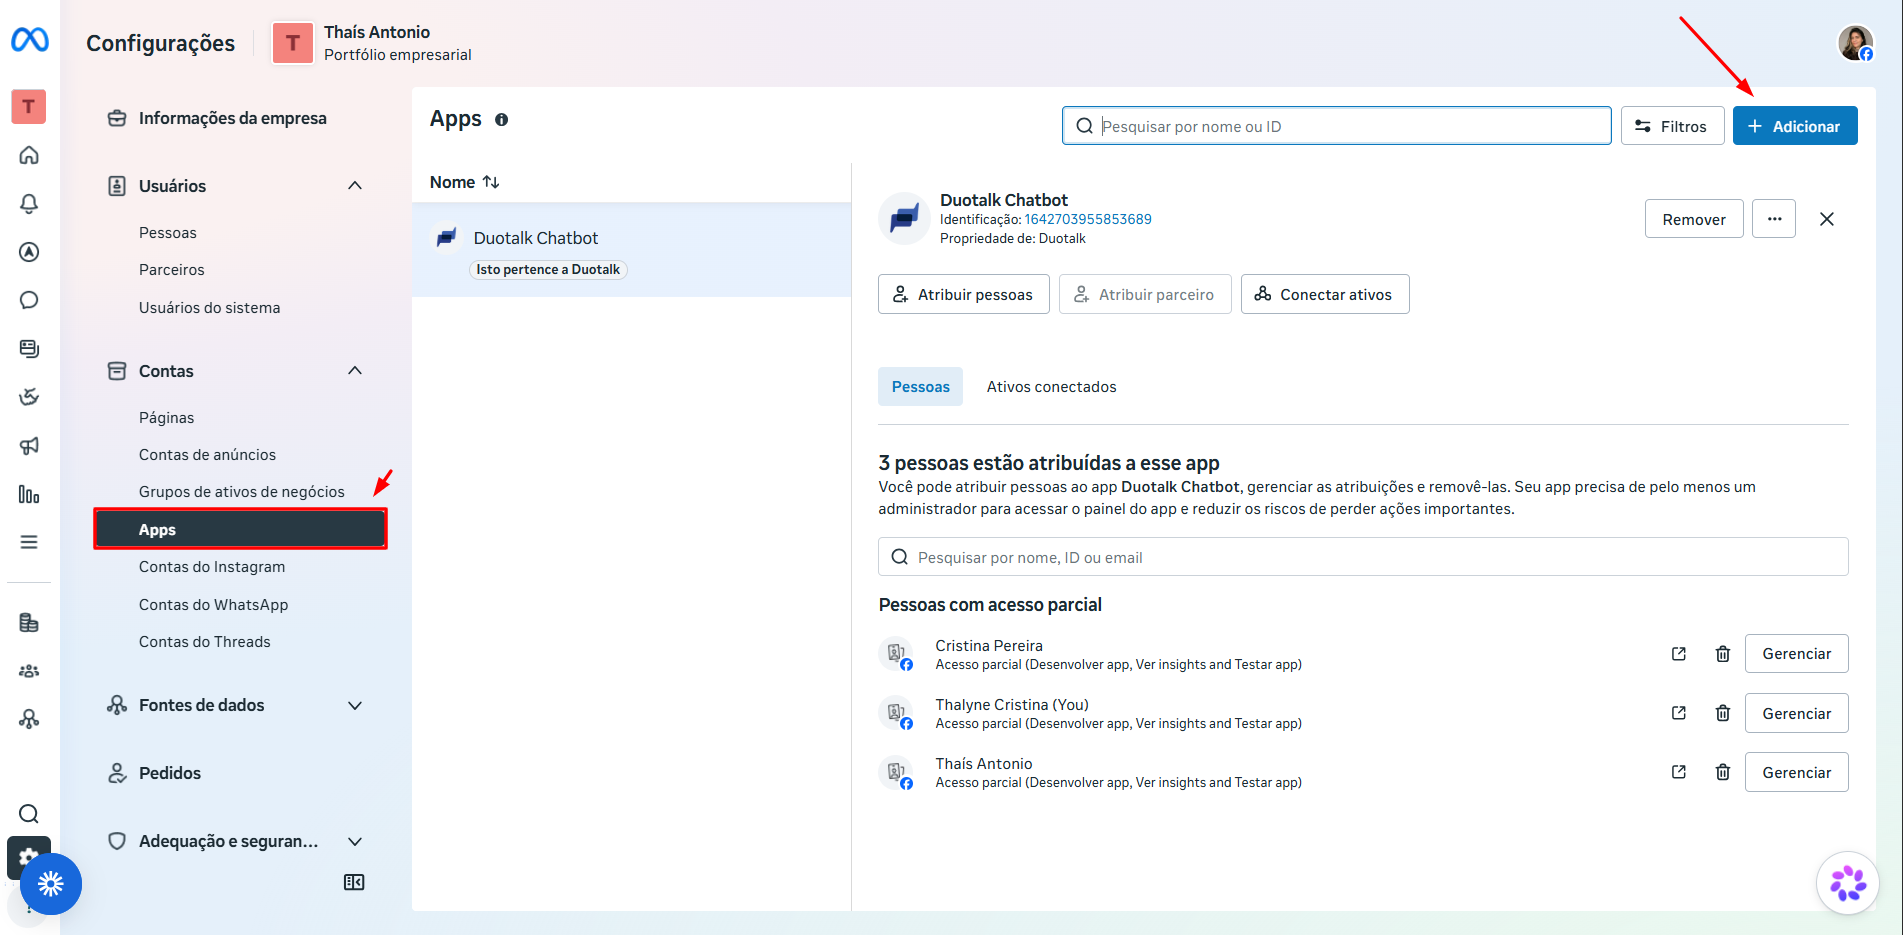The height and width of the screenshot is (935, 1903).
Task: Click Atribuir parceiro button
Action: (x=1145, y=294)
